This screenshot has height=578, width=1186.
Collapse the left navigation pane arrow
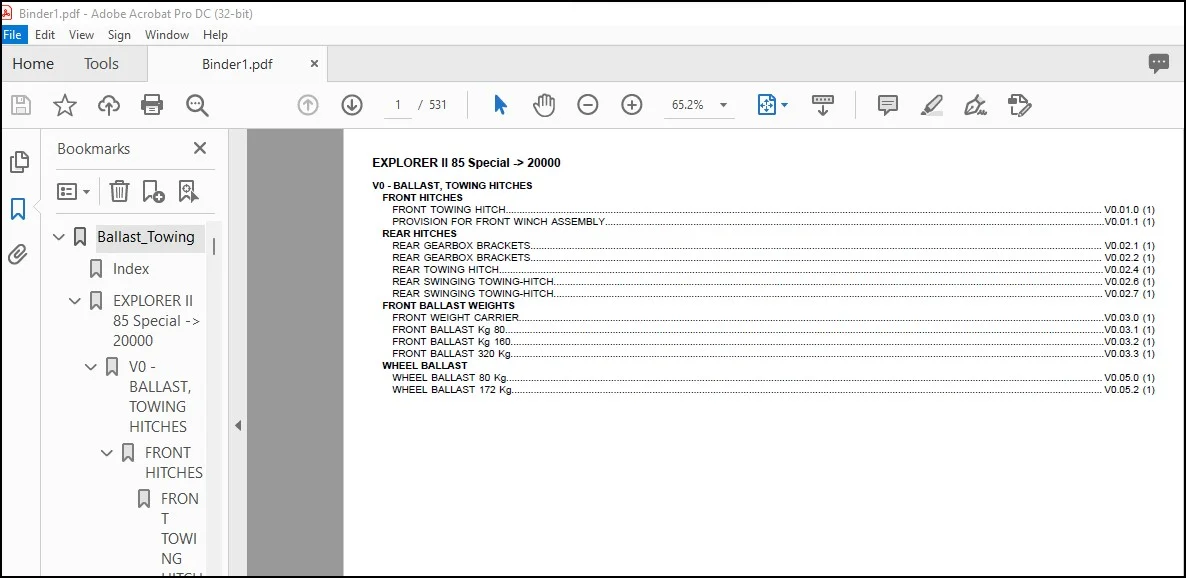(x=238, y=426)
